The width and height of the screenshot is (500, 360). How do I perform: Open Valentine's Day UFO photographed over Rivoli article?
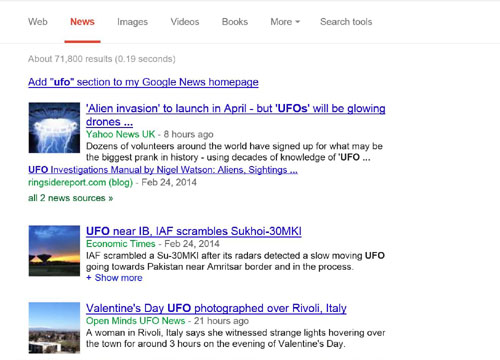click(x=216, y=308)
